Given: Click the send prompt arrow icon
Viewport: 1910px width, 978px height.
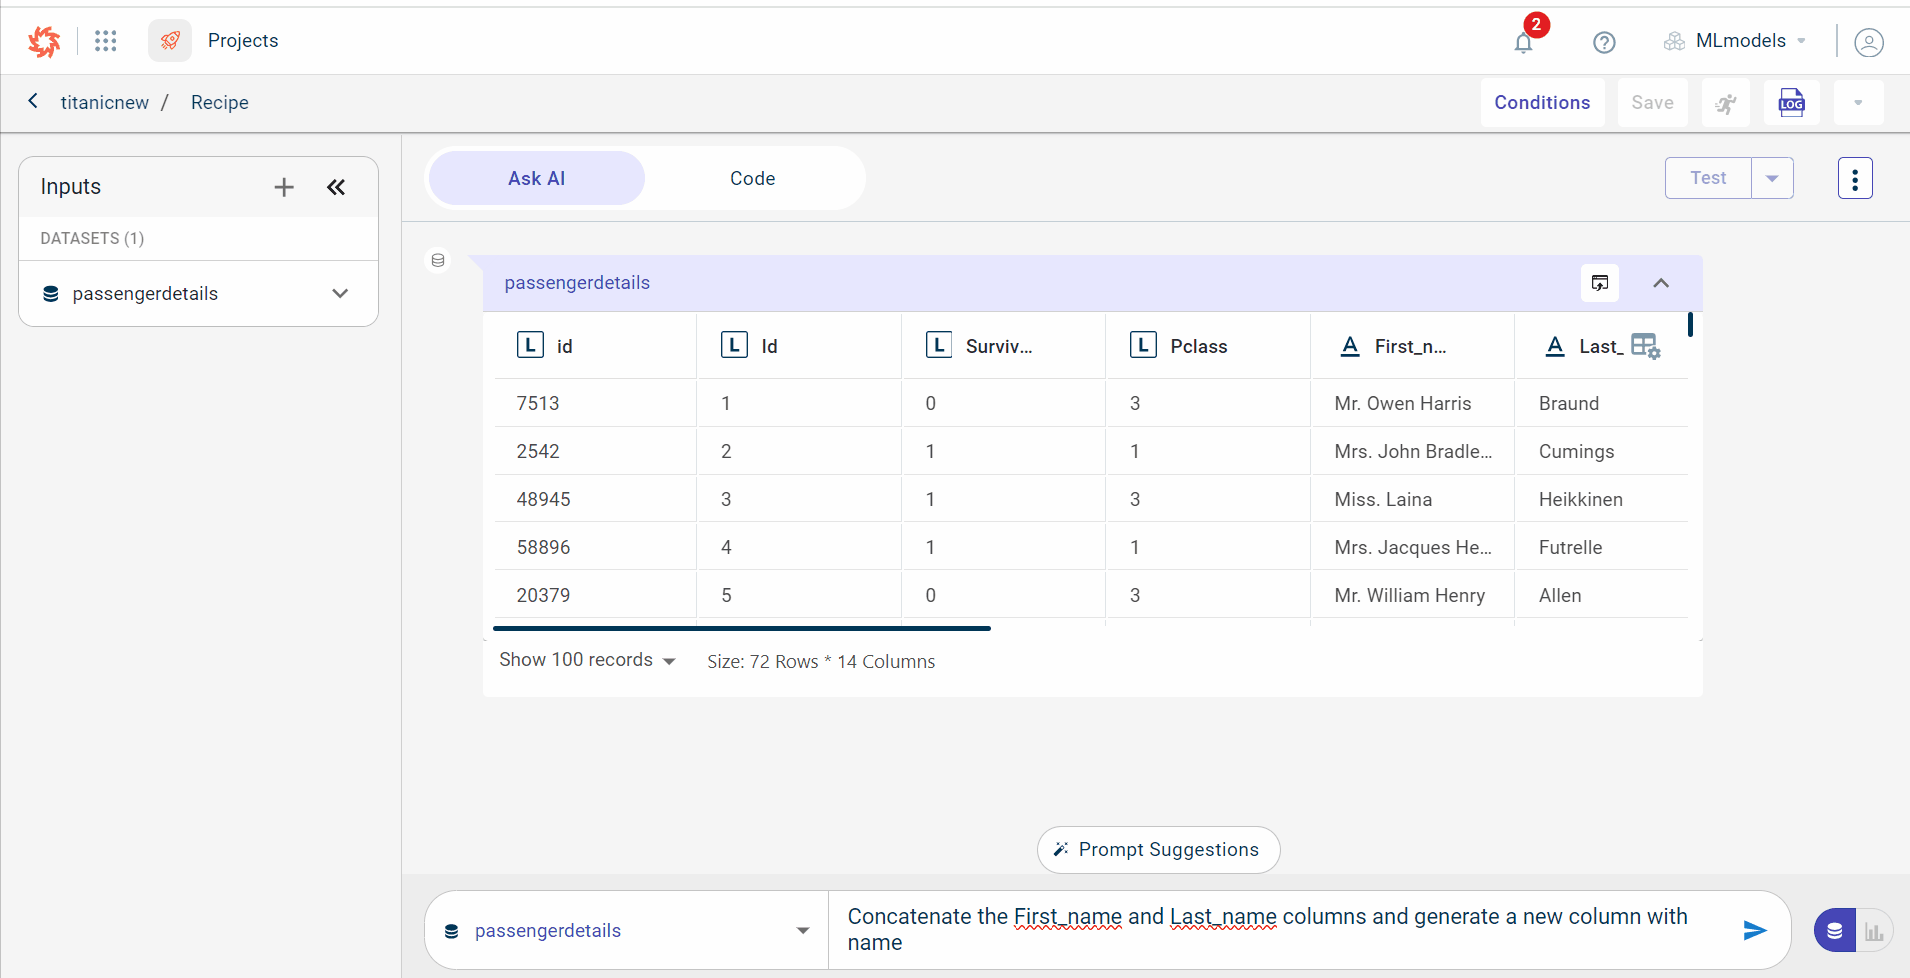Looking at the screenshot, I should (x=1754, y=930).
